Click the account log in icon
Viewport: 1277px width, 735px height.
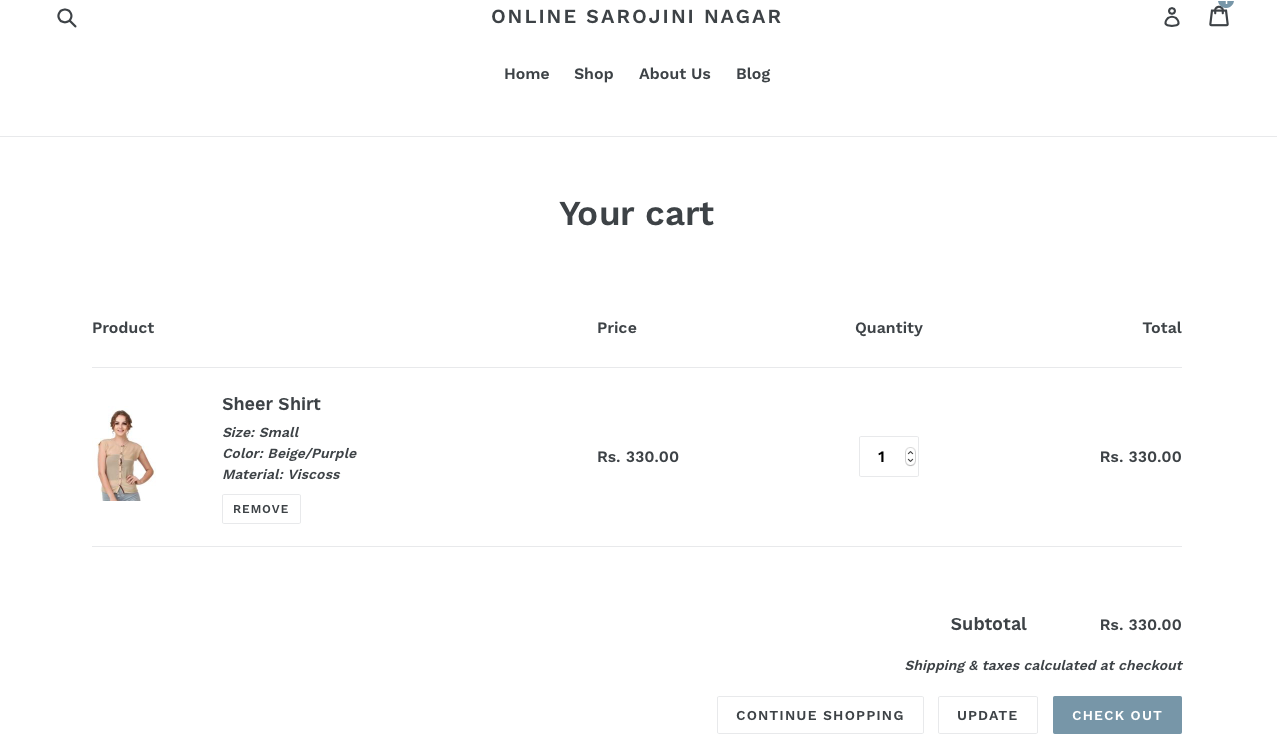click(x=1172, y=17)
